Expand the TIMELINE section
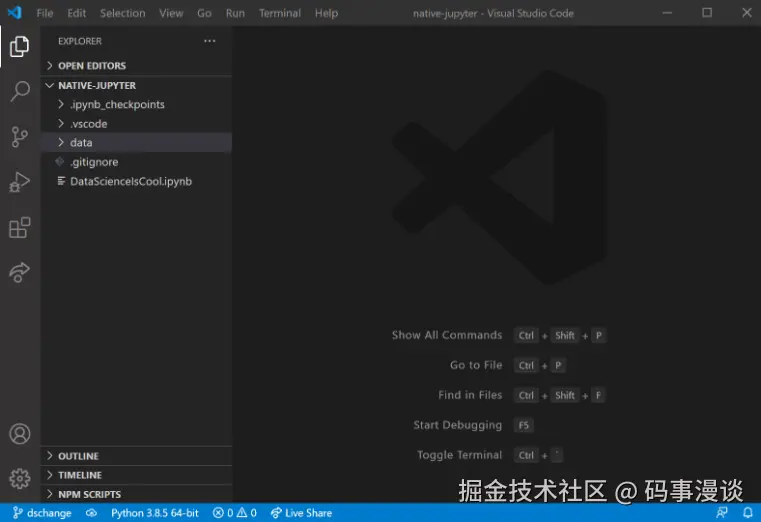Image resolution: width=761 pixels, height=522 pixels. 137,475
